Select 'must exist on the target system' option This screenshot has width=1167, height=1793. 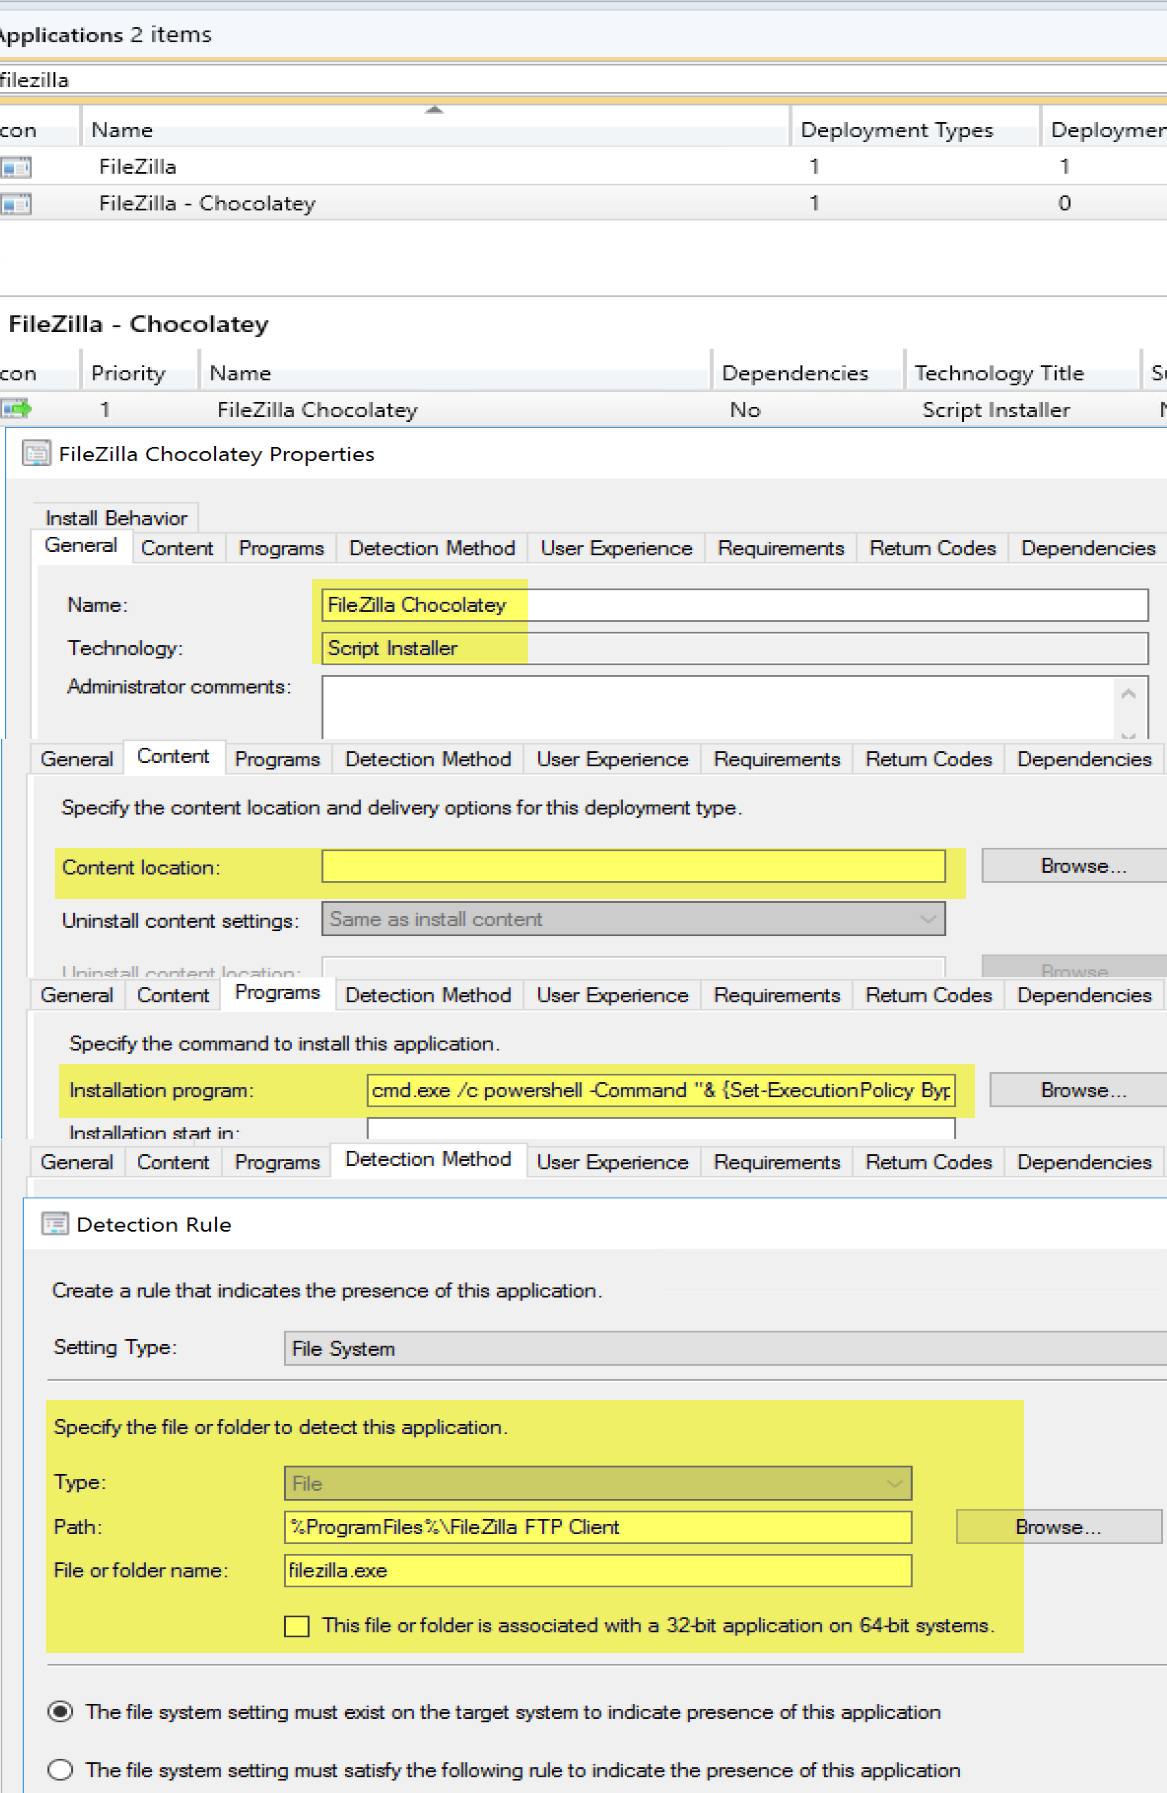tap(61, 1712)
